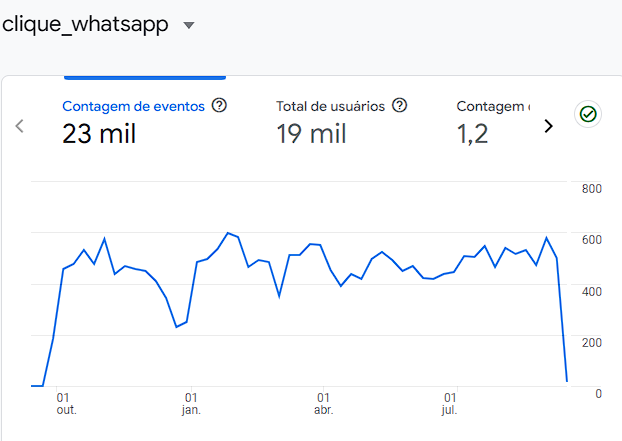Viewport: 622px width, 441px height.
Task: Click the 01 jan. date axis label
Action: pos(191,403)
